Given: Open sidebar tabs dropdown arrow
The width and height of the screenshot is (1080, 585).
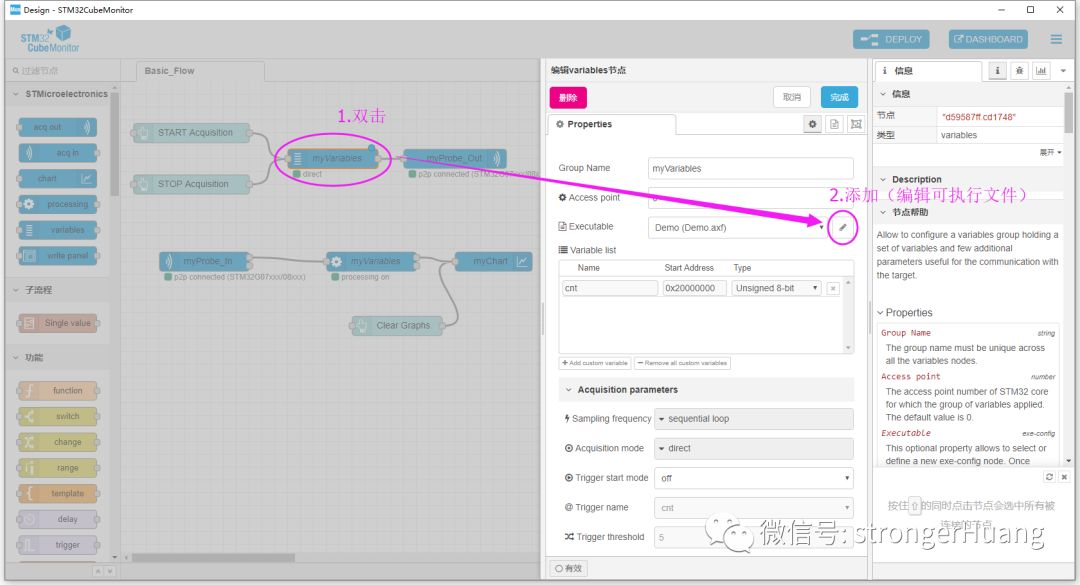Looking at the screenshot, I should point(1063,71).
